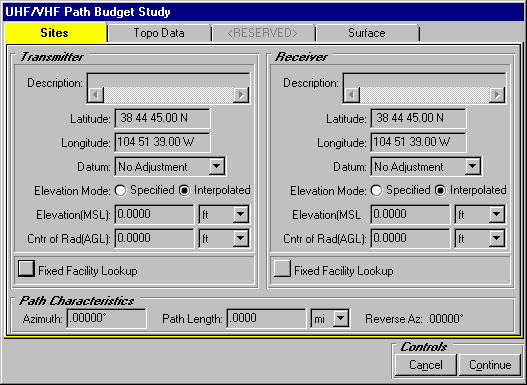Click the Transmitter Latitude field
Image resolution: width=527 pixels, height=385 pixels.
[162, 118]
